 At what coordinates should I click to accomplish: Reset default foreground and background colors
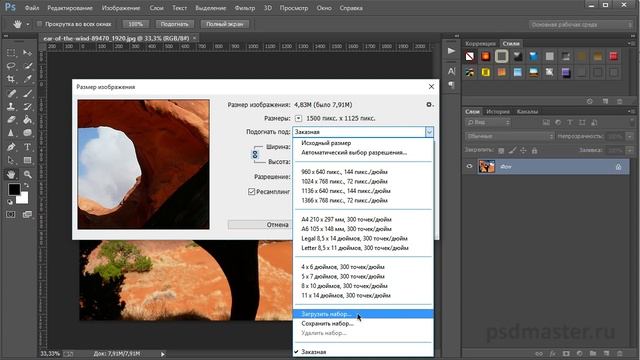tap(10, 202)
